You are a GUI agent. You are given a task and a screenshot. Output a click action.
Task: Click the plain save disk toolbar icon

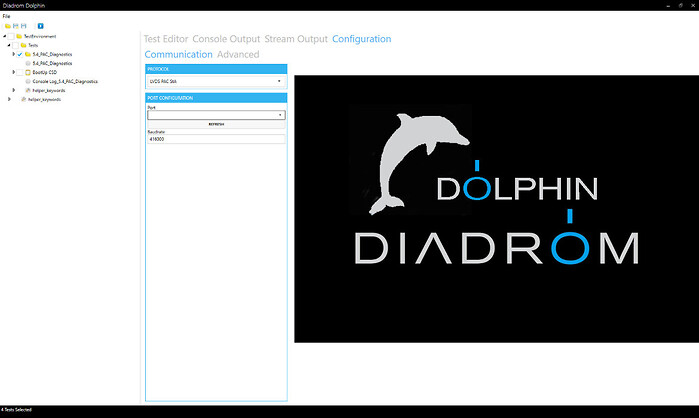coord(24,26)
